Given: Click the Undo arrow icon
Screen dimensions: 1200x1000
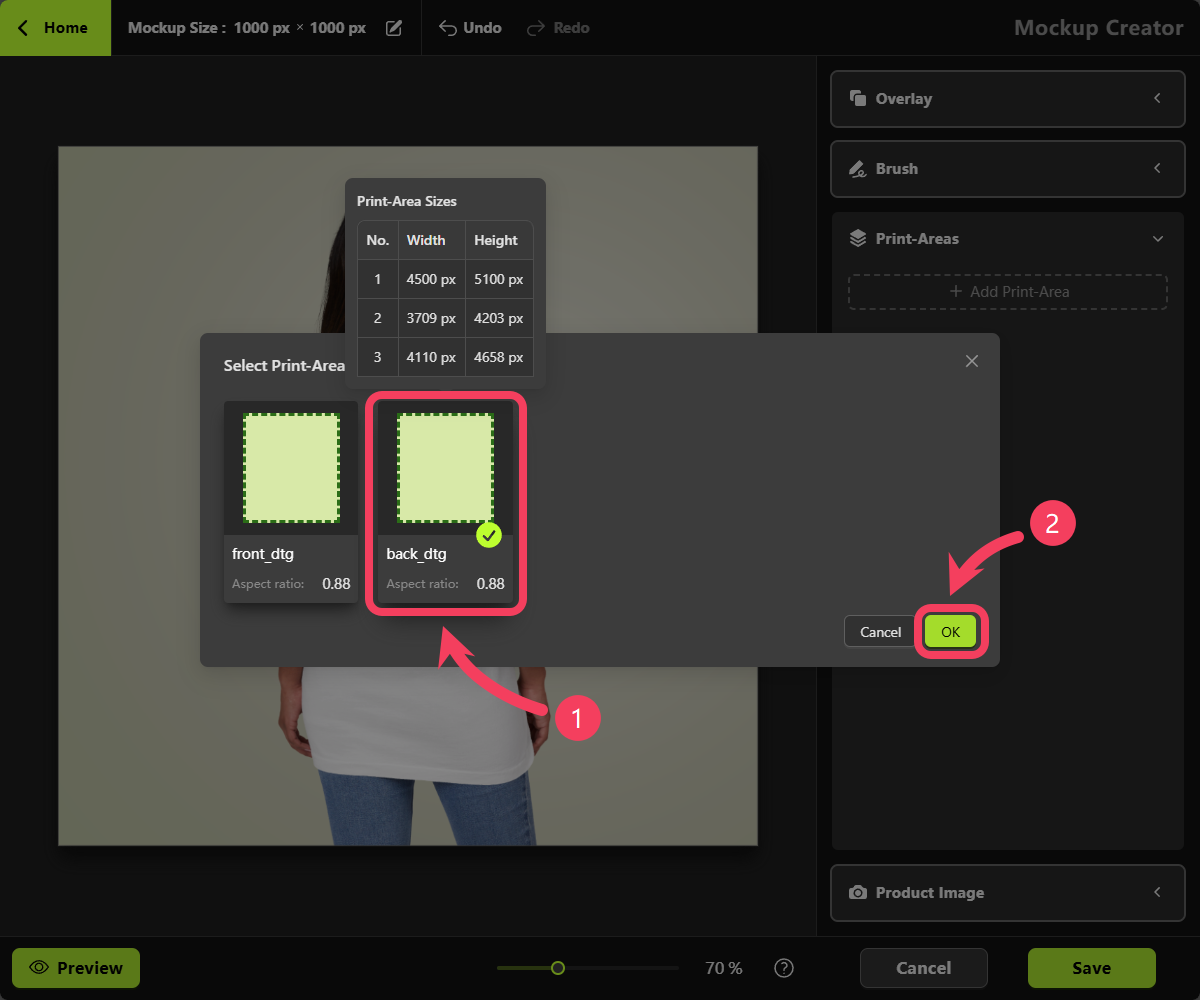Looking at the screenshot, I should click(449, 28).
